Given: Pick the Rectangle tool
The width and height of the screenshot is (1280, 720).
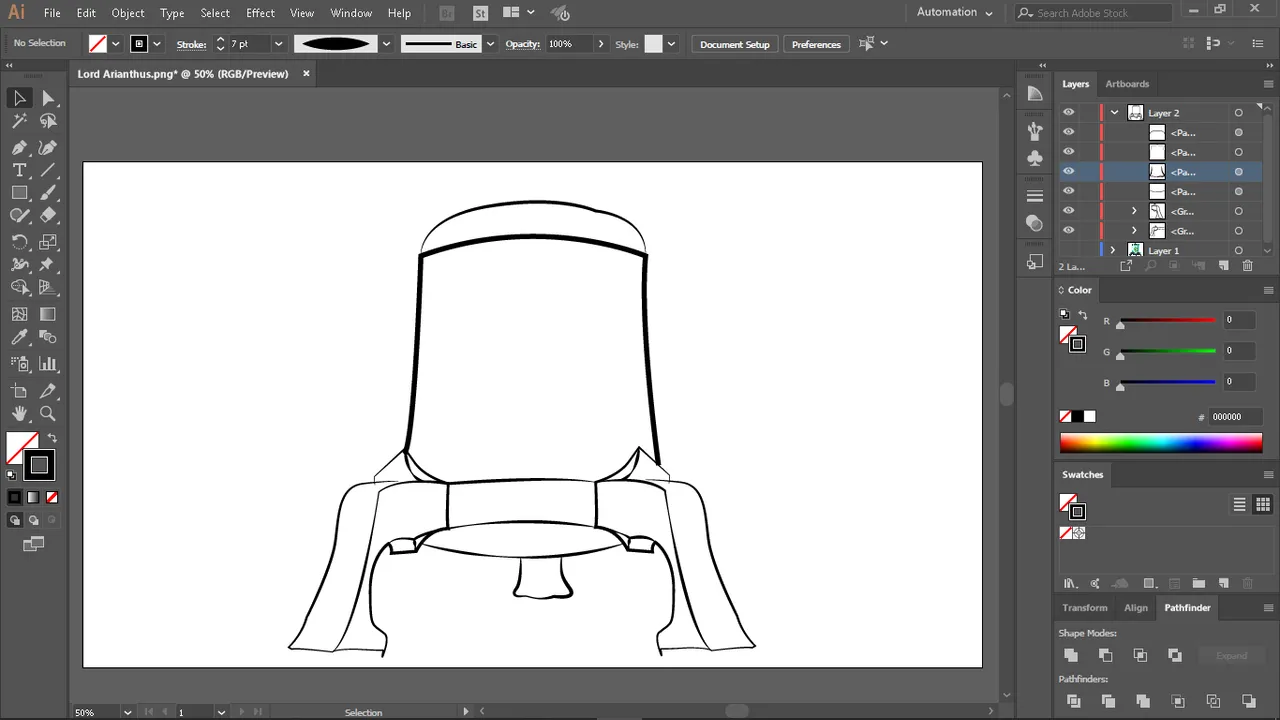Looking at the screenshot, I should pyautogui.click(x=19, y=193).
